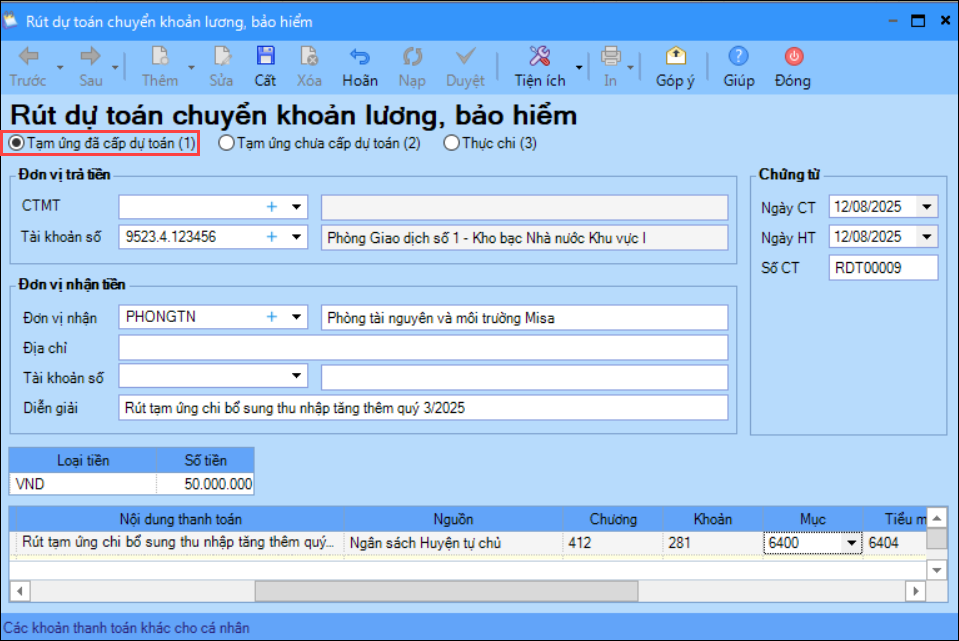Click the Địa chỉ address field
959x641 pixels.
click(x=423, y=348)
